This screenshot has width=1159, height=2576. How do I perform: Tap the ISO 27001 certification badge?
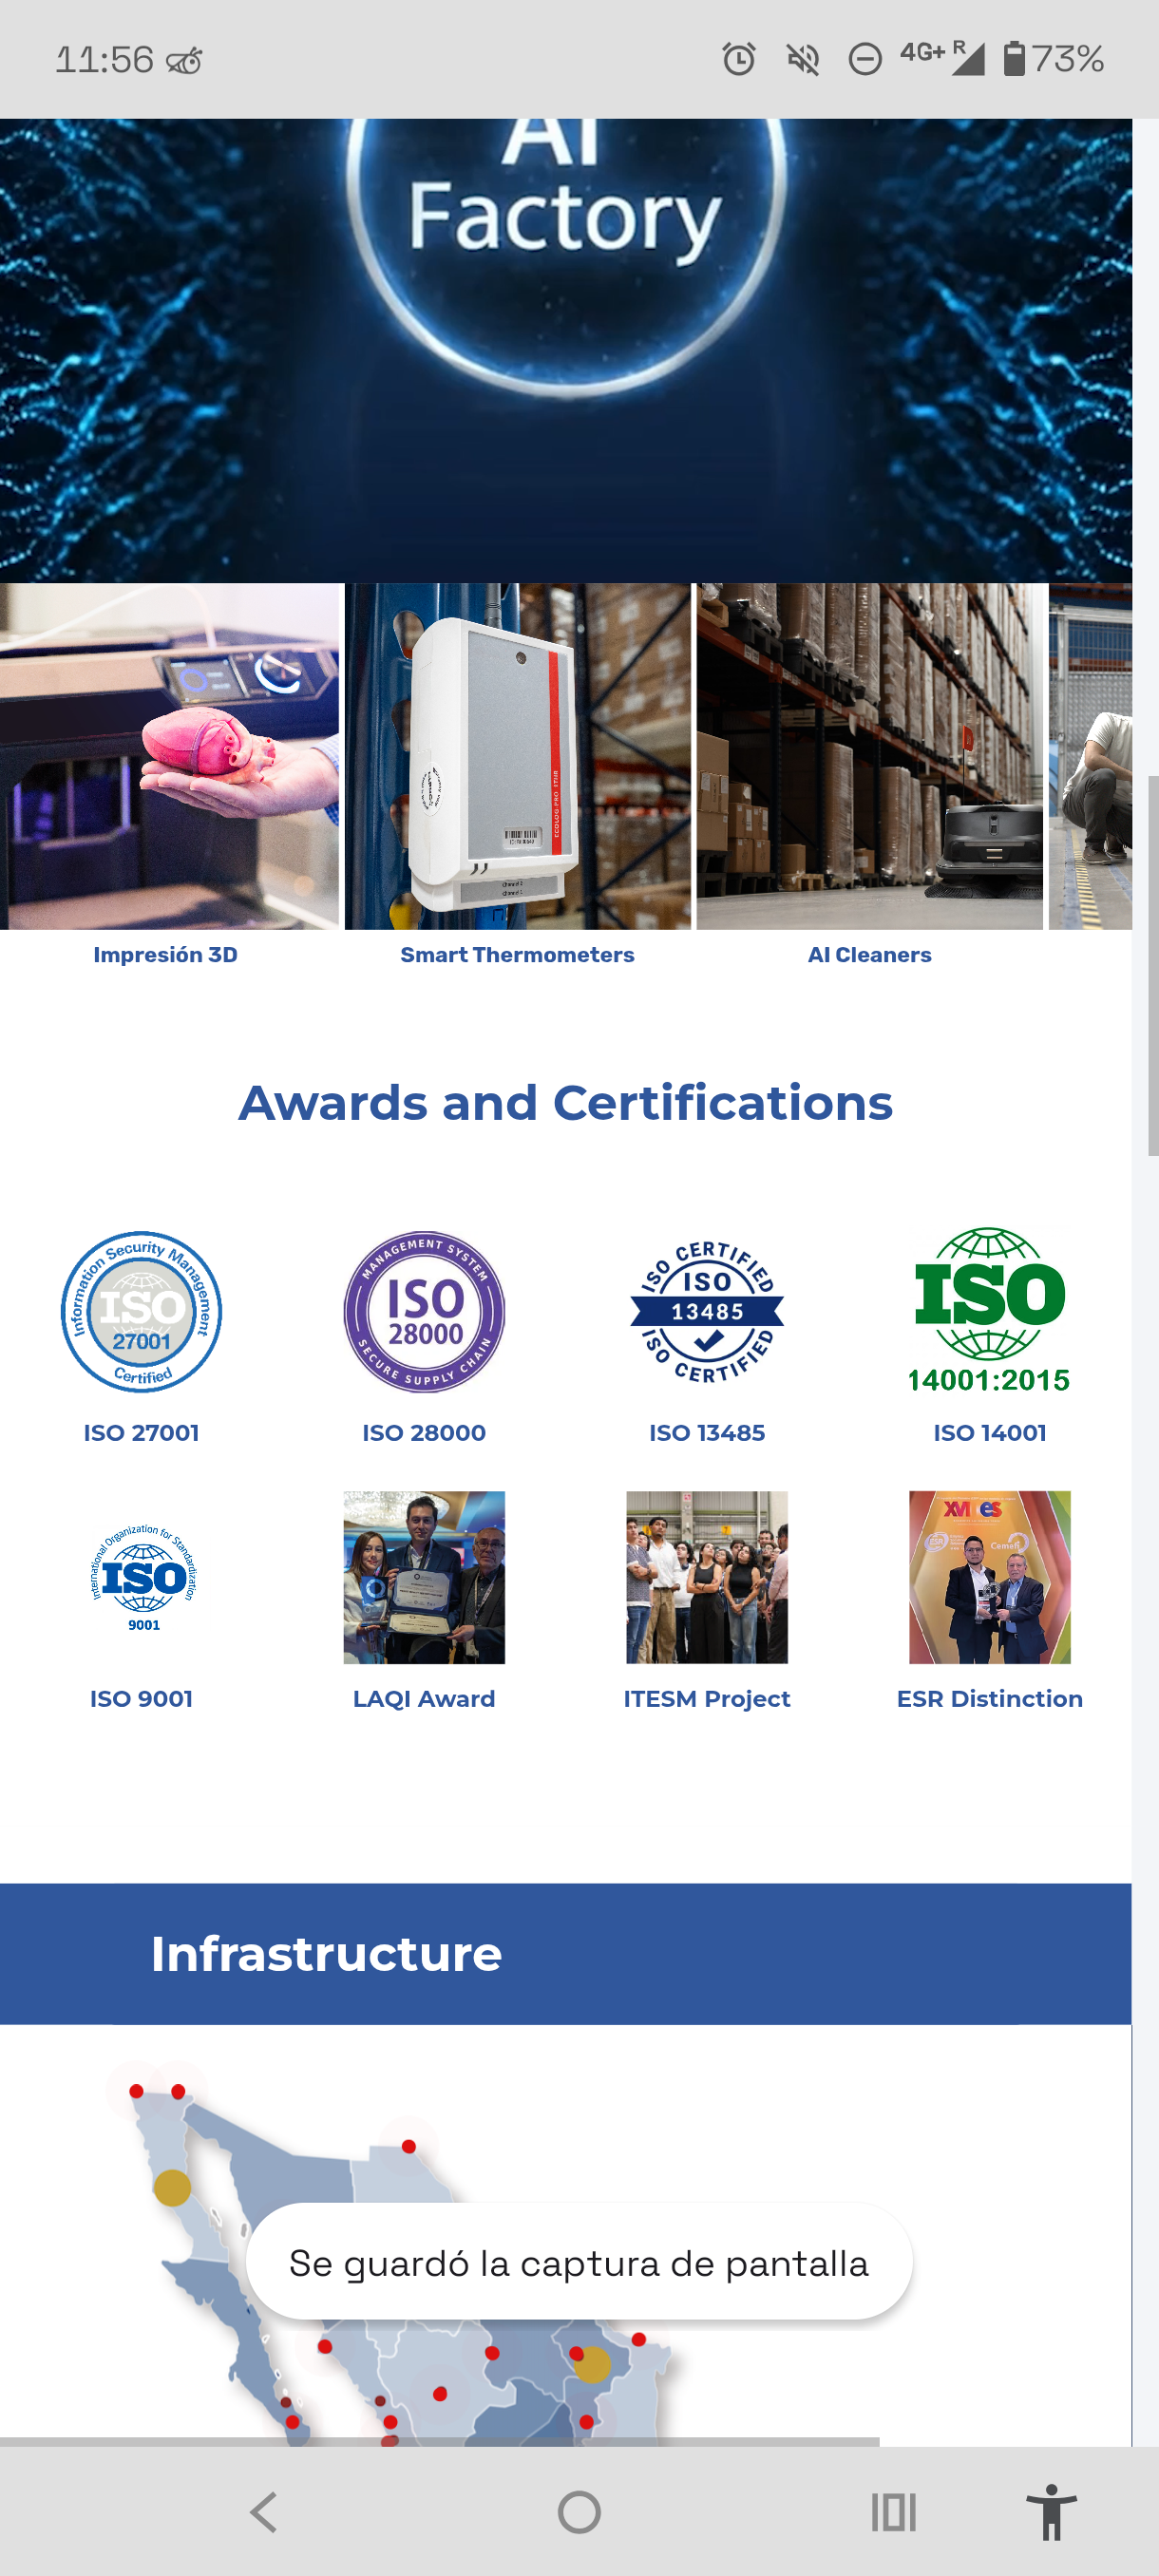pyautogui.click(x=141, y=1311)
